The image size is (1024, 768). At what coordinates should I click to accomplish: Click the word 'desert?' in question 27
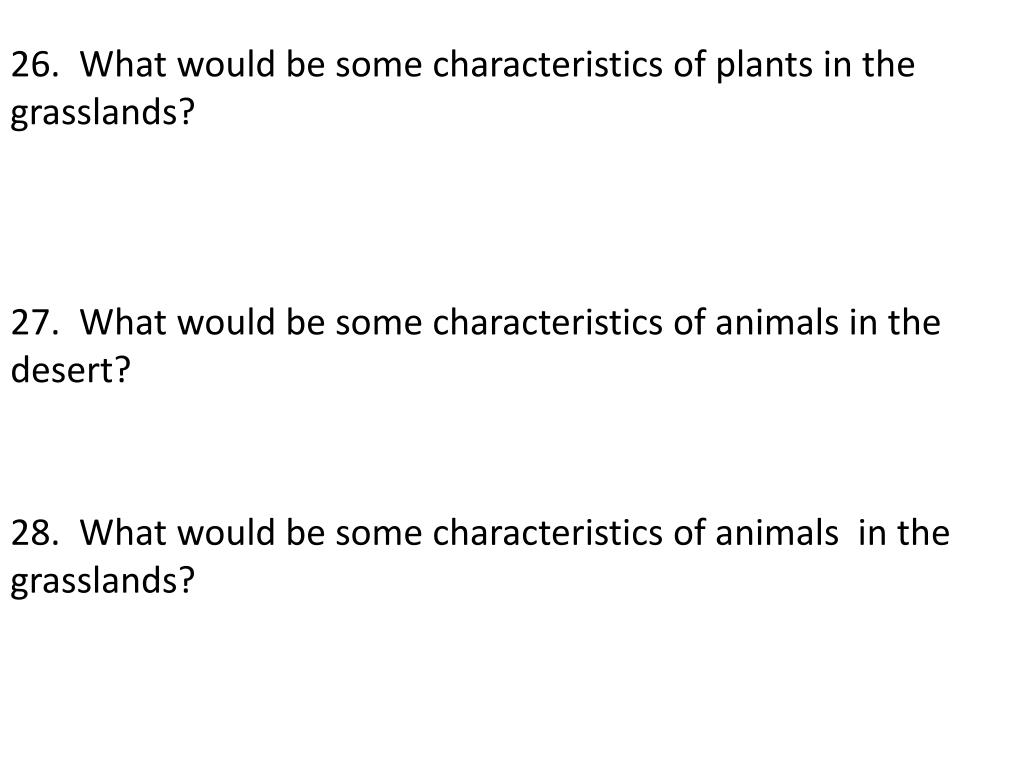[71, 372]
